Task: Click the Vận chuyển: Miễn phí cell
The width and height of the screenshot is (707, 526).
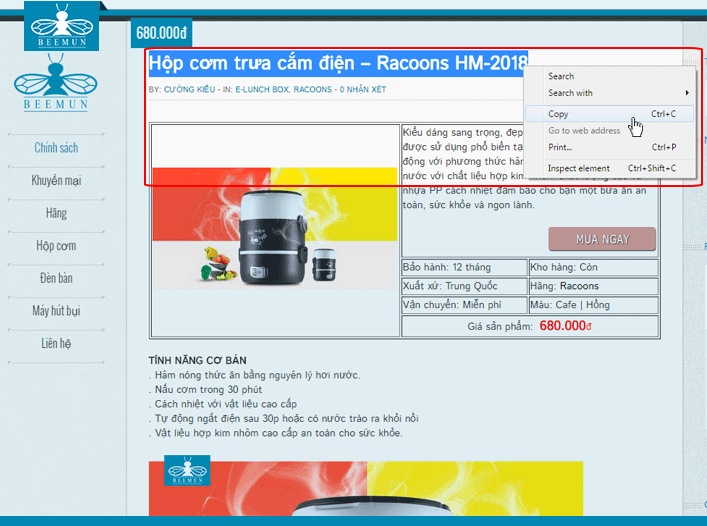Action: tap(464, 305)
